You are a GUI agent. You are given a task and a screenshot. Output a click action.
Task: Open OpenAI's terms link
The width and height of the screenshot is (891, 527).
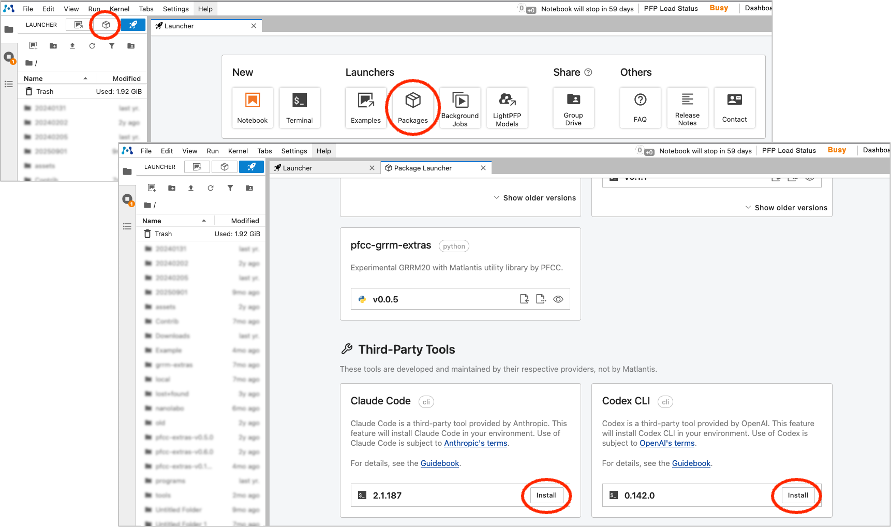667,443
